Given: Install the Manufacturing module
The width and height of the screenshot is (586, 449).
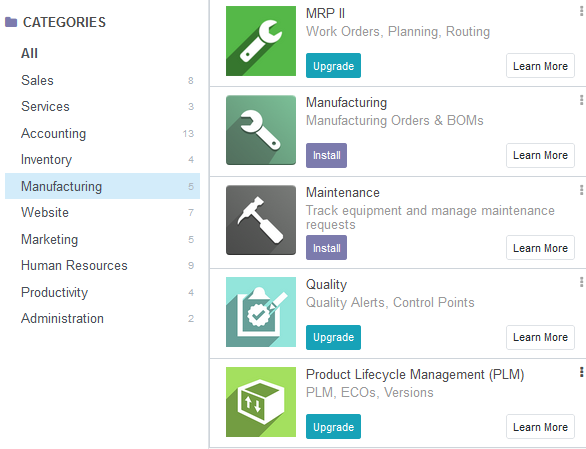Looking at the screenshot, I should (326, 156).
